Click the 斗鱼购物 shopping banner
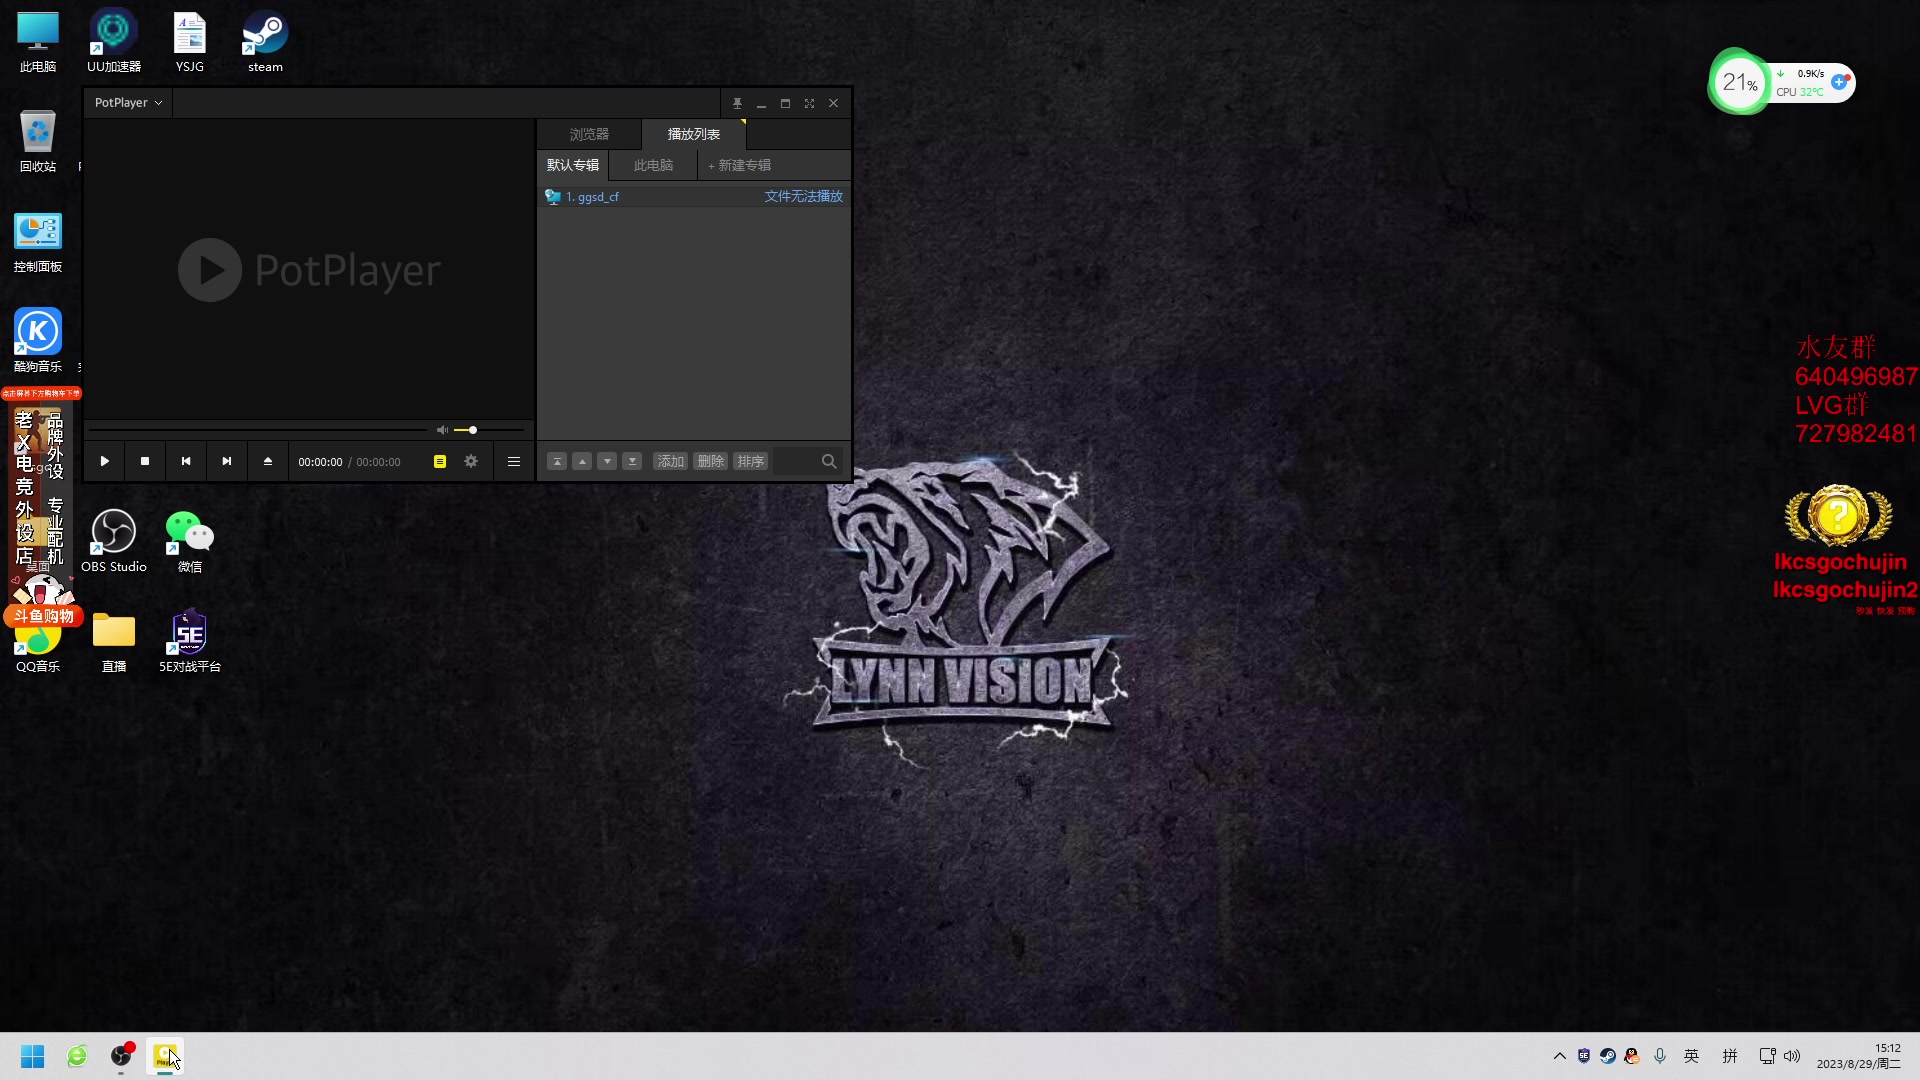This screenshot has width=1920, height=1080. coord(44,616)
